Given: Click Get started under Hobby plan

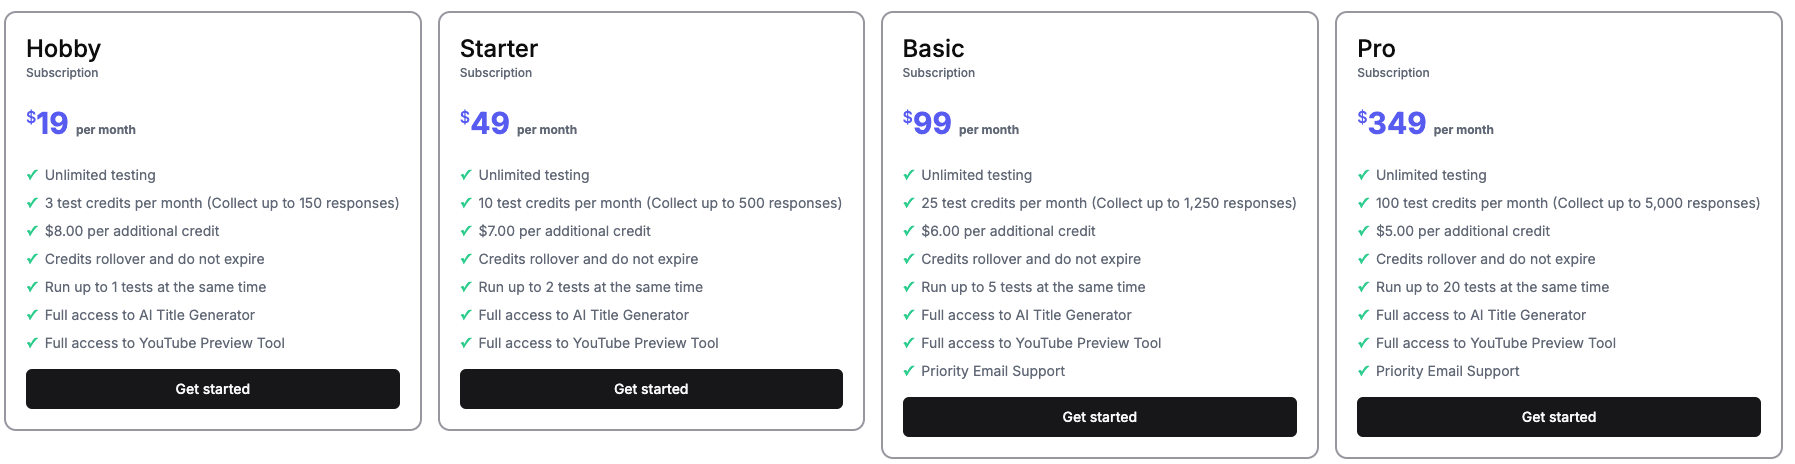Looking at the screenshot, I should [212, 389].
